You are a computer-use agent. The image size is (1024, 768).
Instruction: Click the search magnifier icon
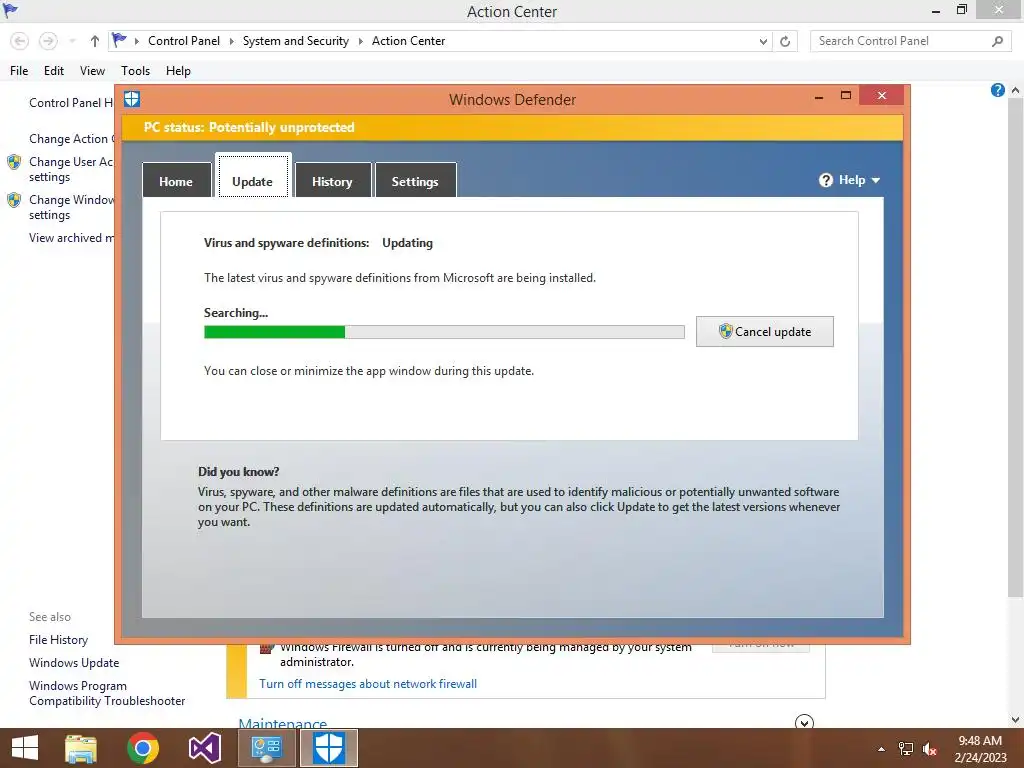click(997, 41)
